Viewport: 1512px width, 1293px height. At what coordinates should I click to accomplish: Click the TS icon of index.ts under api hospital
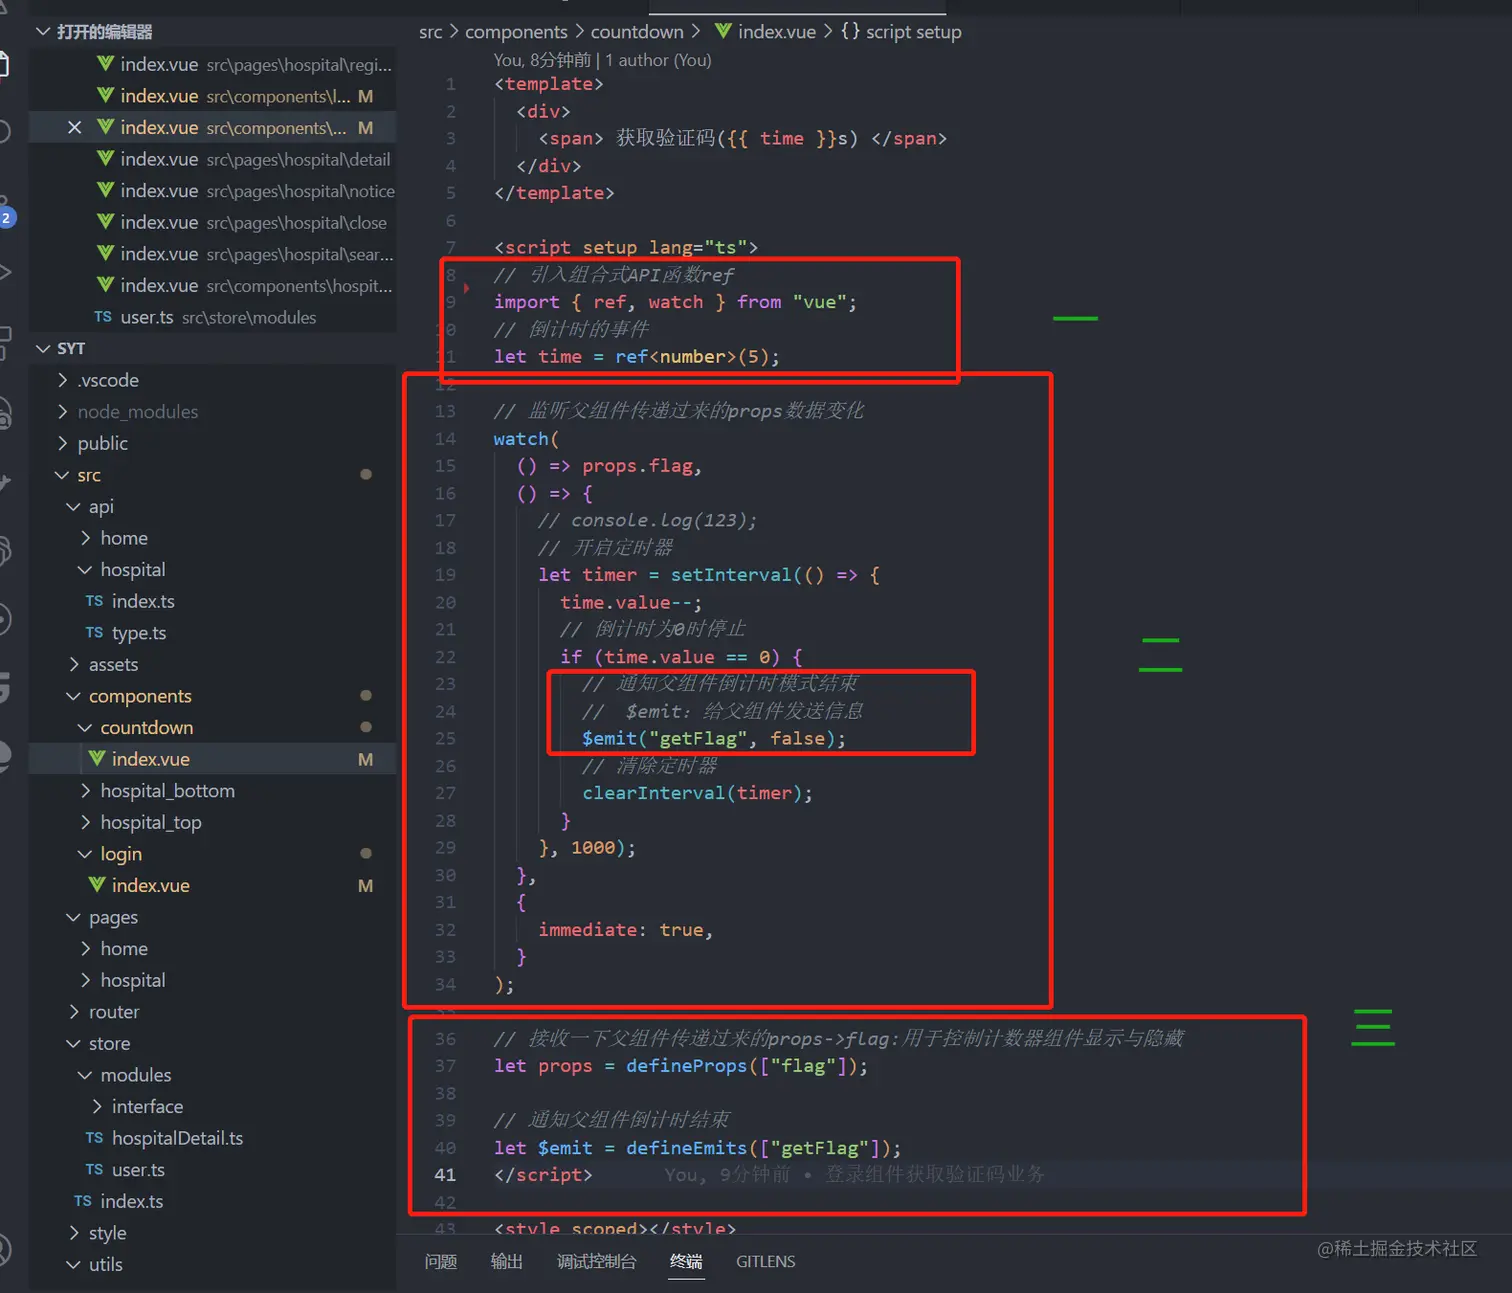click(94, 601)
